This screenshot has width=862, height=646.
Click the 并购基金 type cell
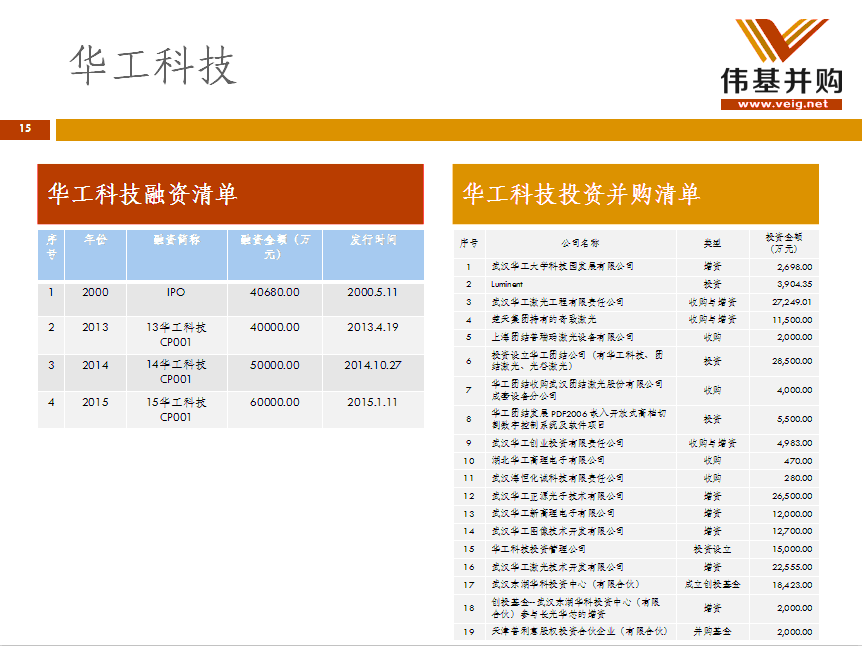pyautogui.click(x=712, y=632)
